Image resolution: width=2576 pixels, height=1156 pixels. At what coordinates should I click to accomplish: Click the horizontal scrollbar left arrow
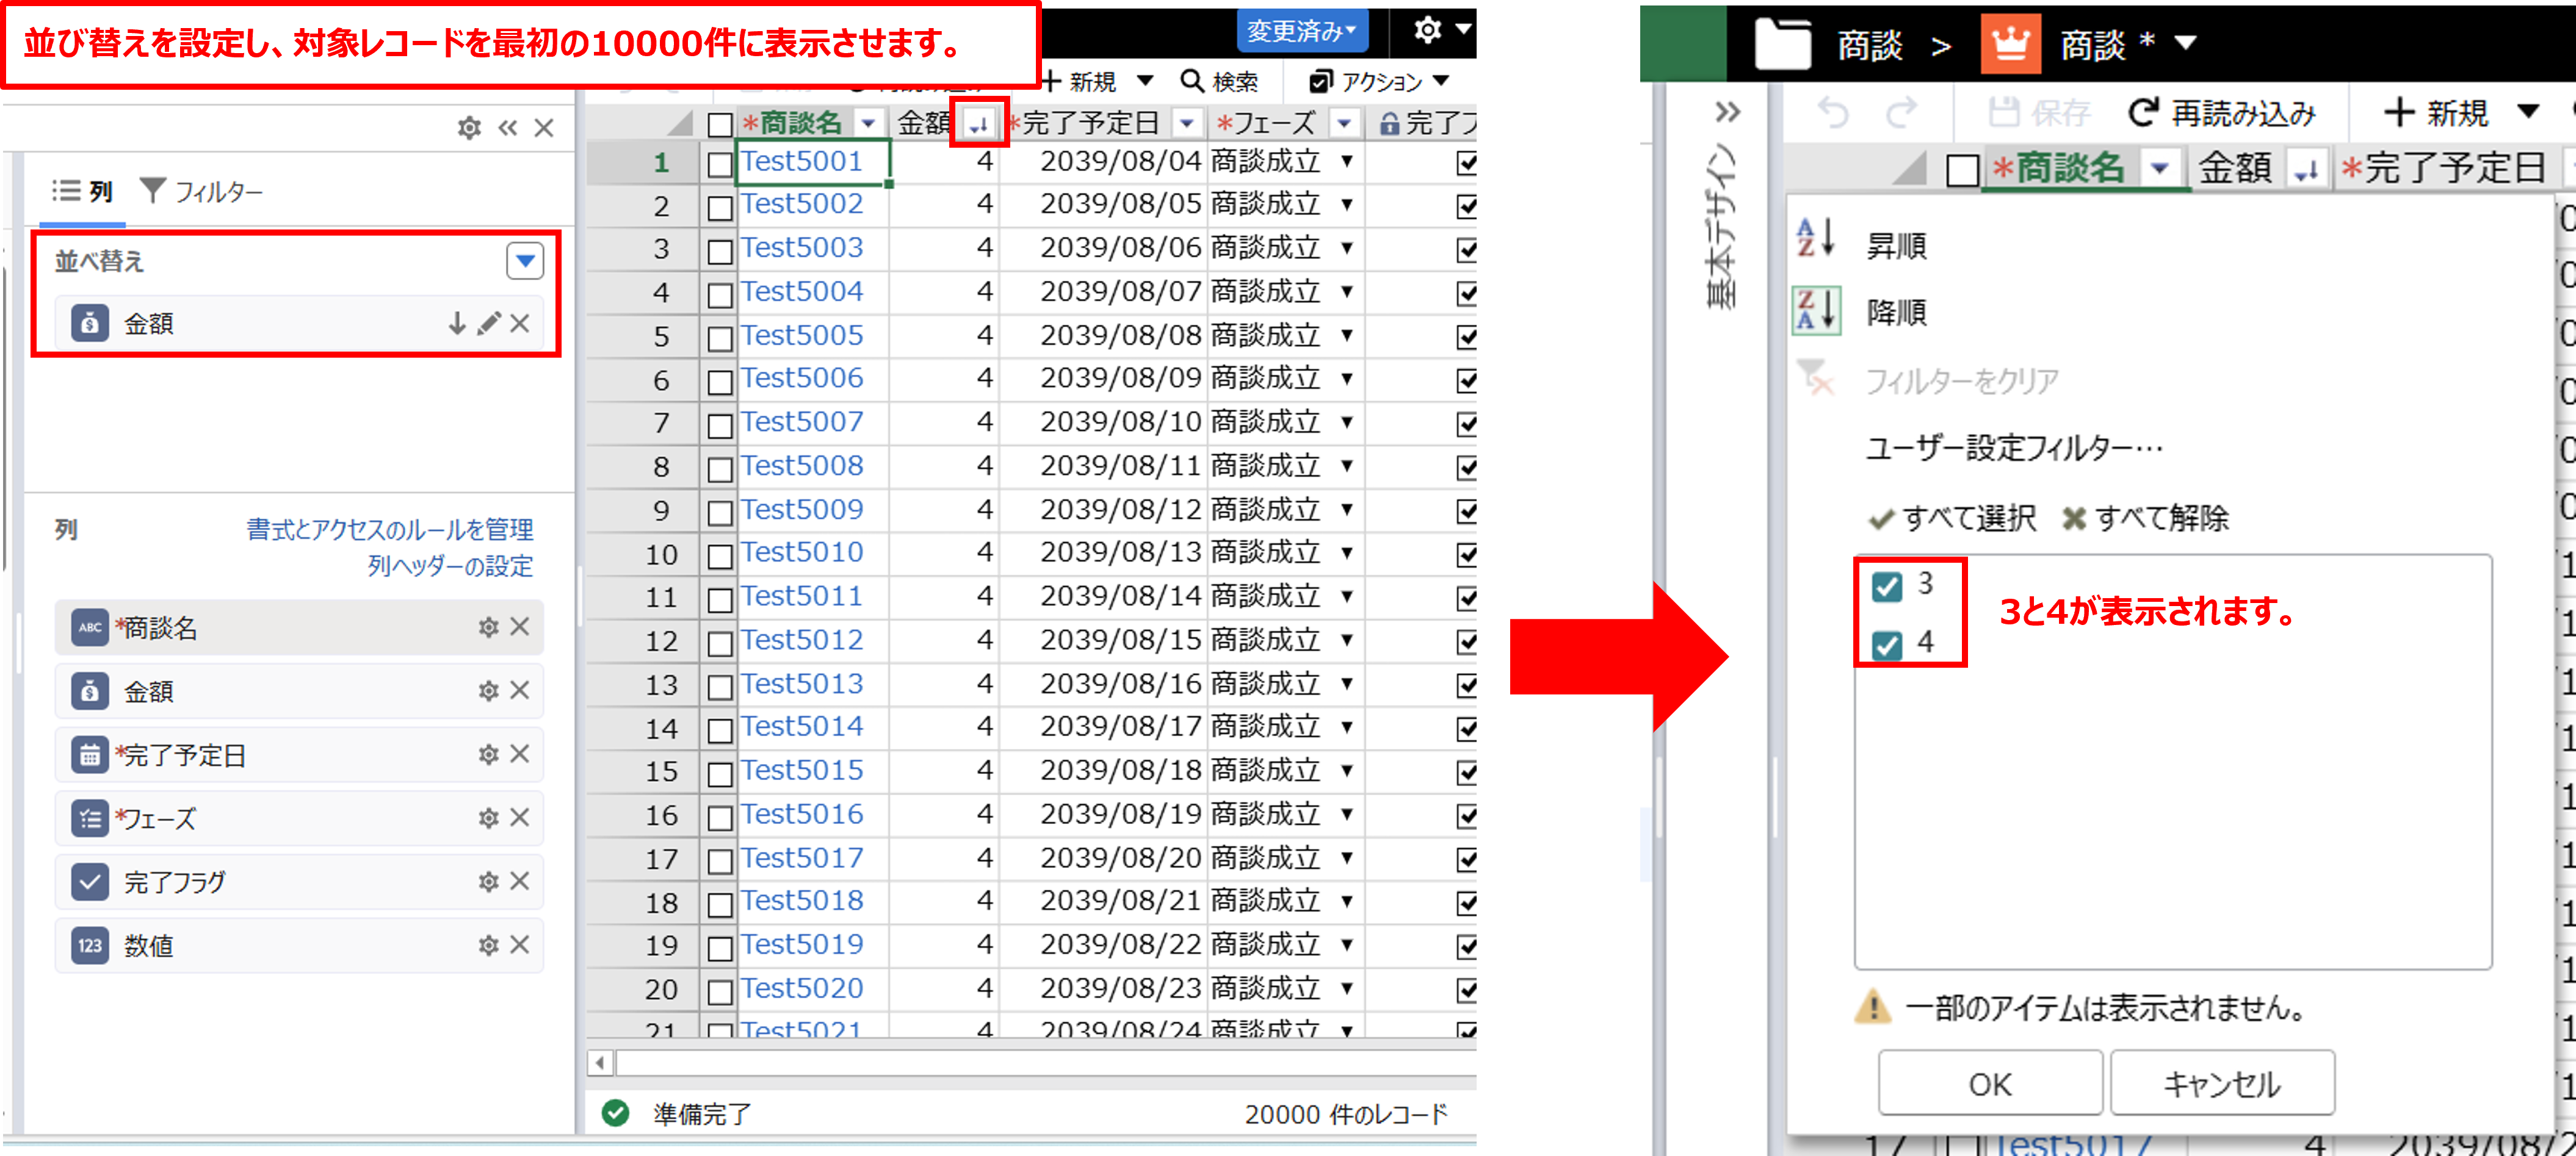(600, 1062)
